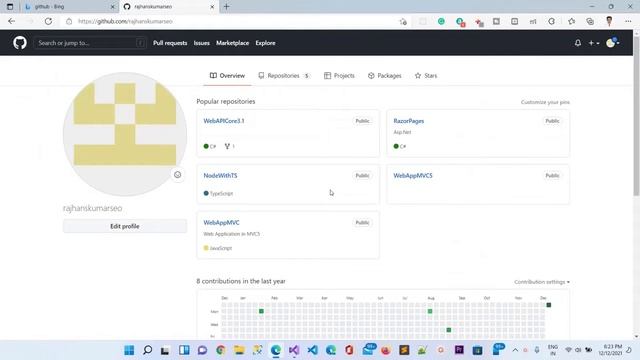Switch to the Projects tab
640x360 pixels.
pos(339,76)
